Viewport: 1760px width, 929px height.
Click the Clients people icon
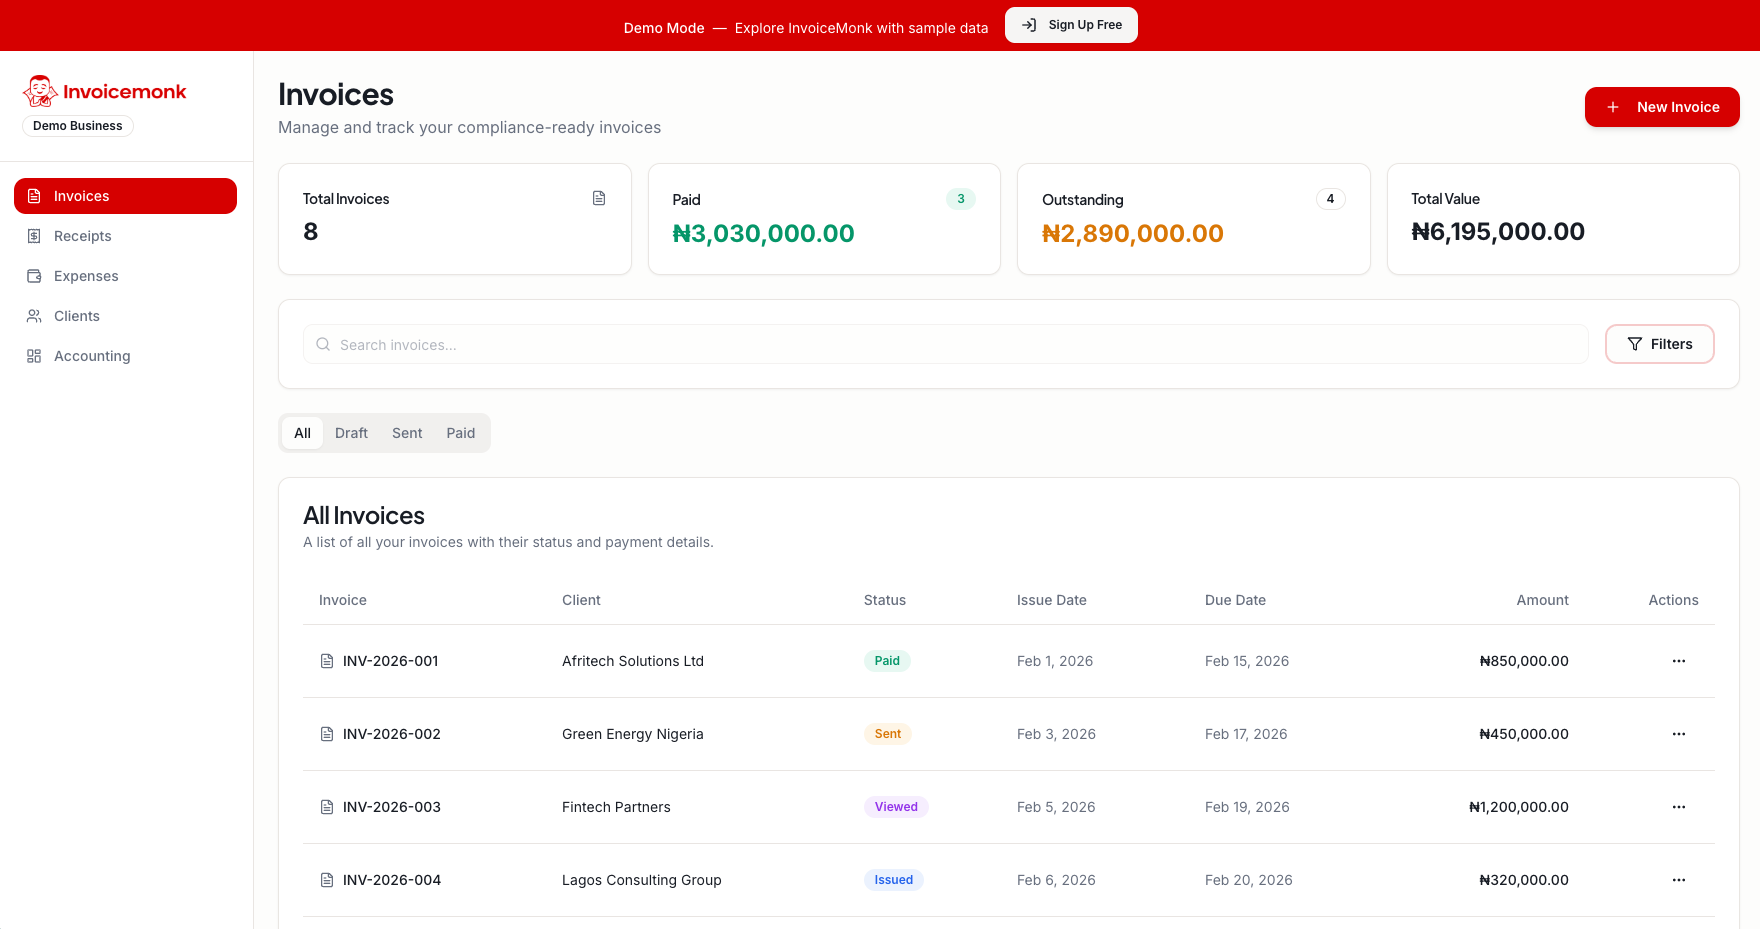point(34,316)
